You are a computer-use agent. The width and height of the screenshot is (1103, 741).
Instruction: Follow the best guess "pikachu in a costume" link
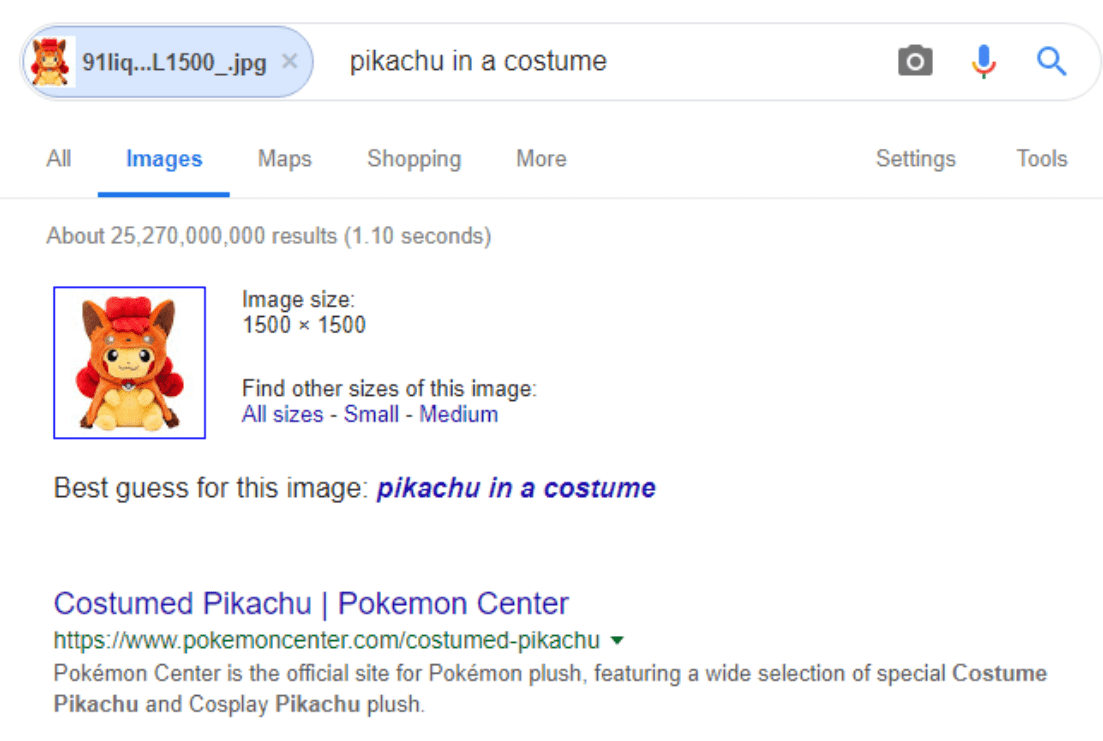click(516, 489)
